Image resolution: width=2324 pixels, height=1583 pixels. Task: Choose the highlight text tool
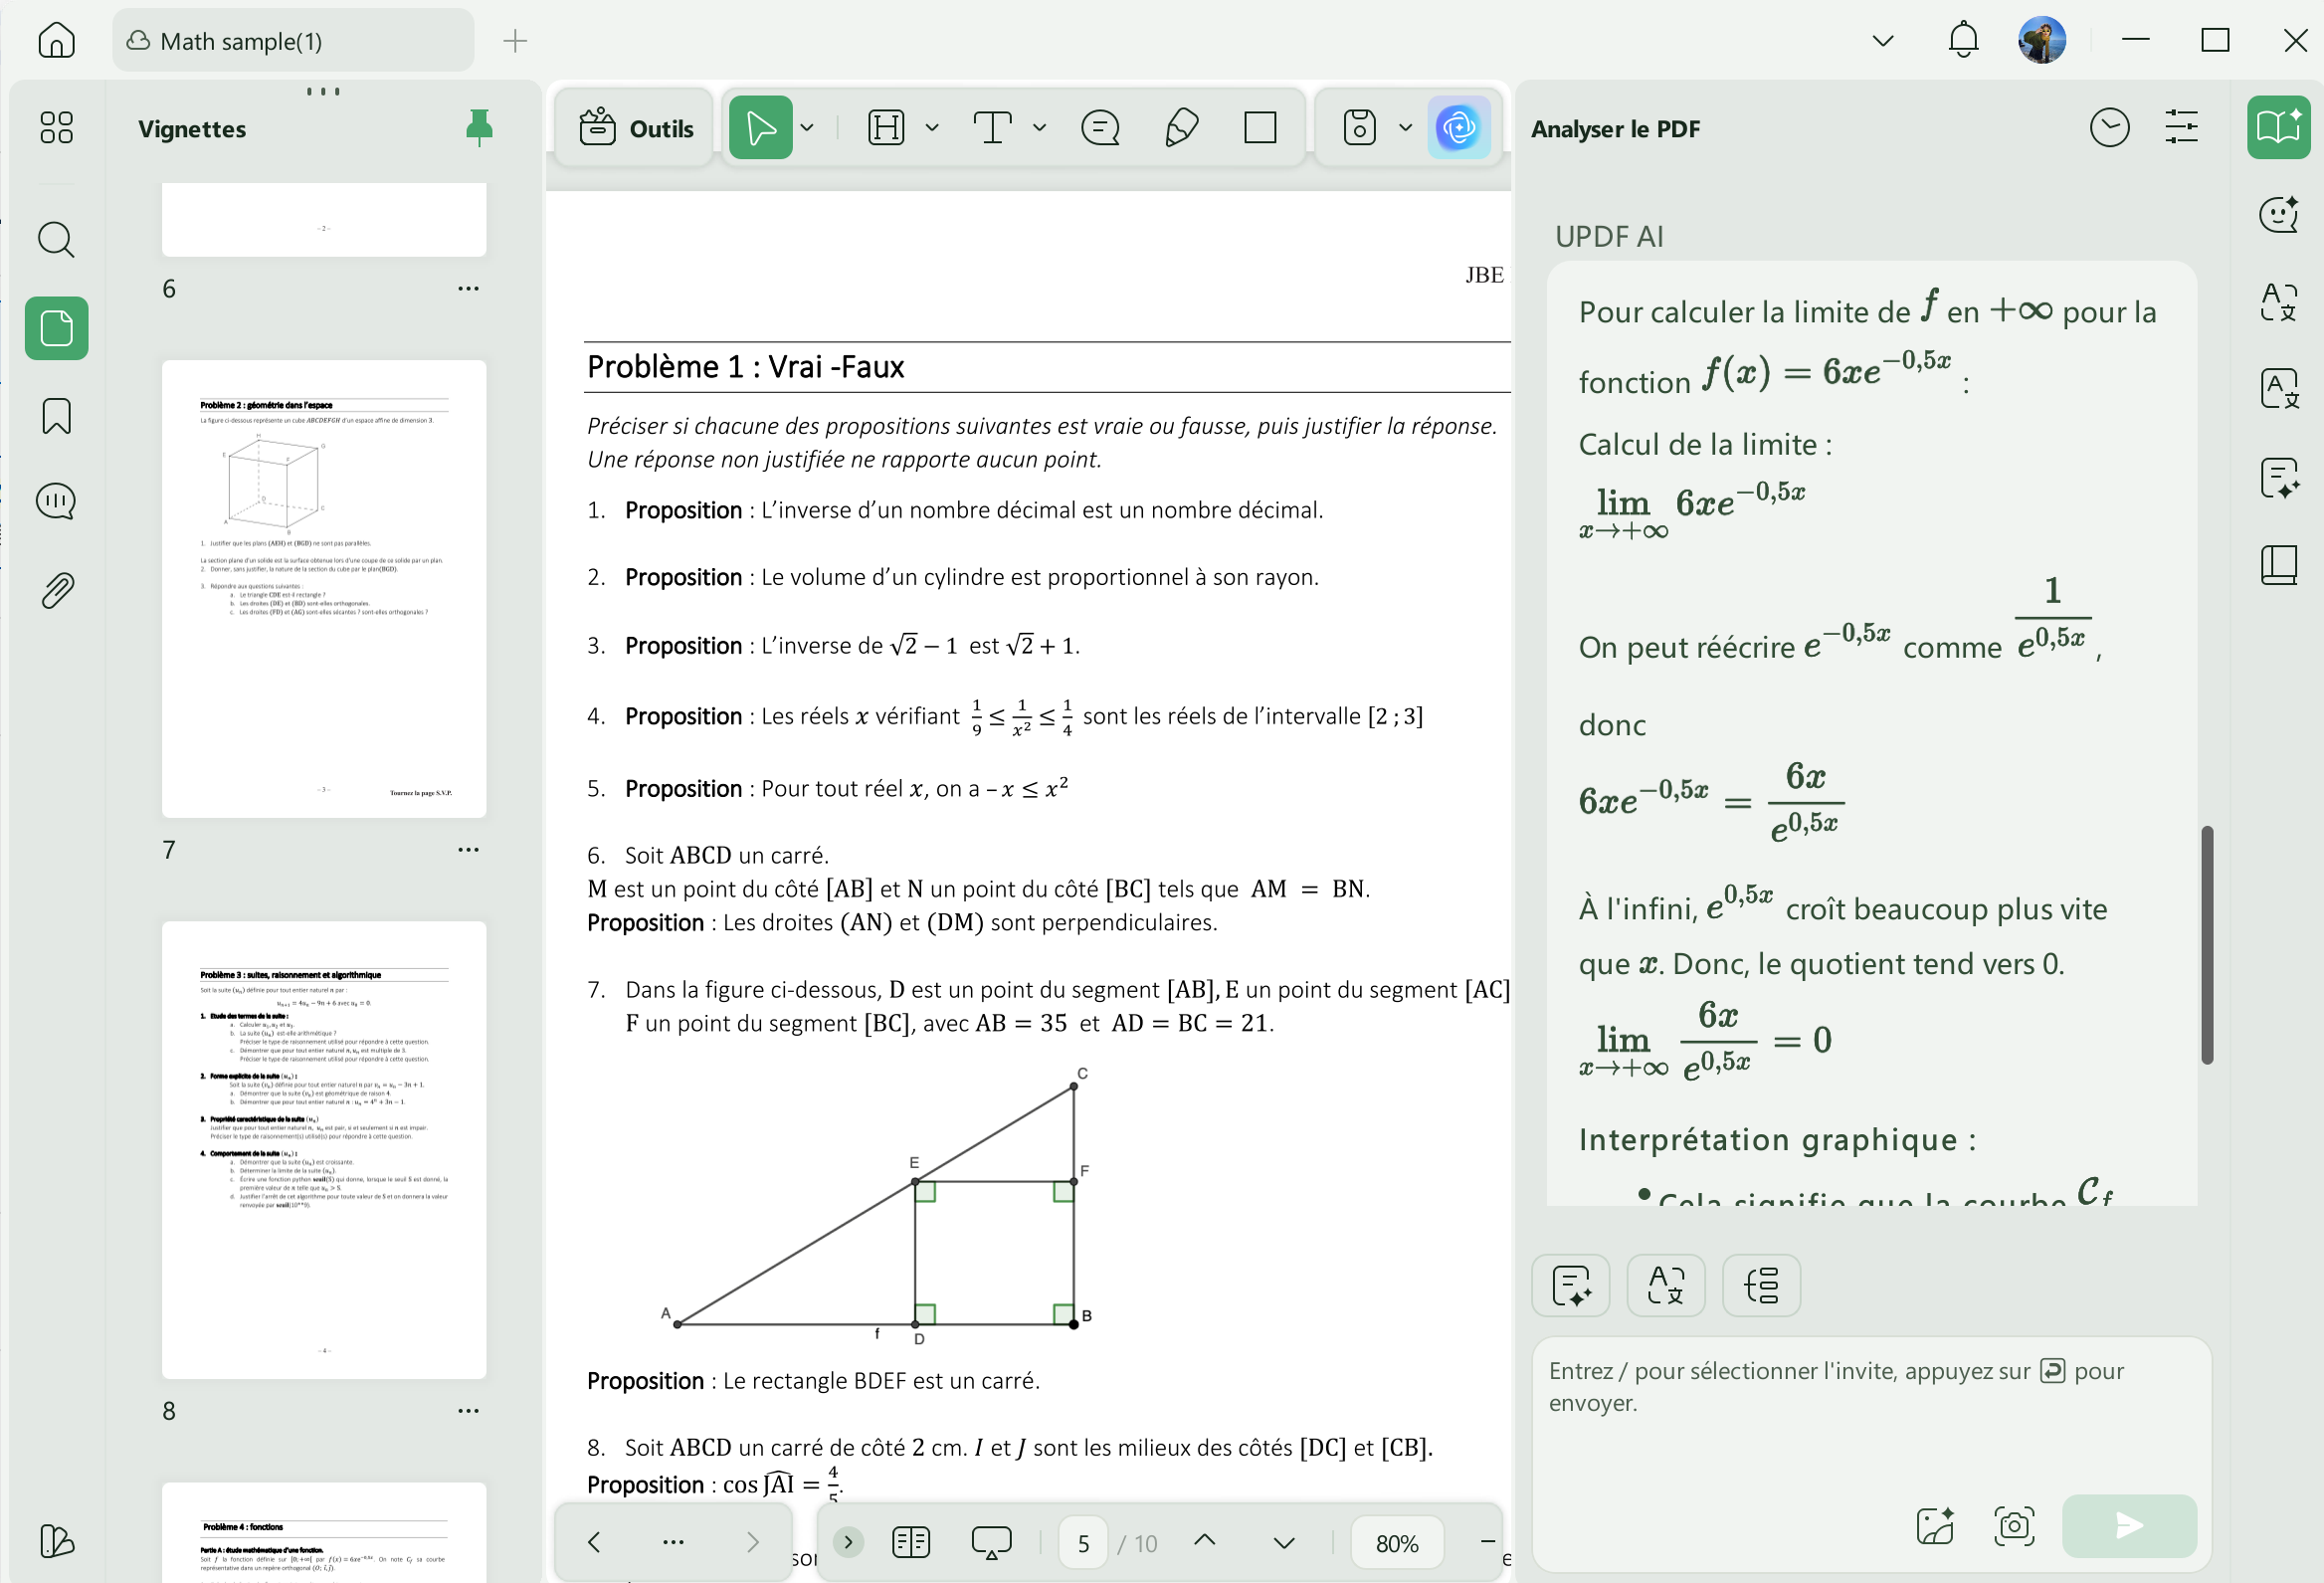pos(886,128)
